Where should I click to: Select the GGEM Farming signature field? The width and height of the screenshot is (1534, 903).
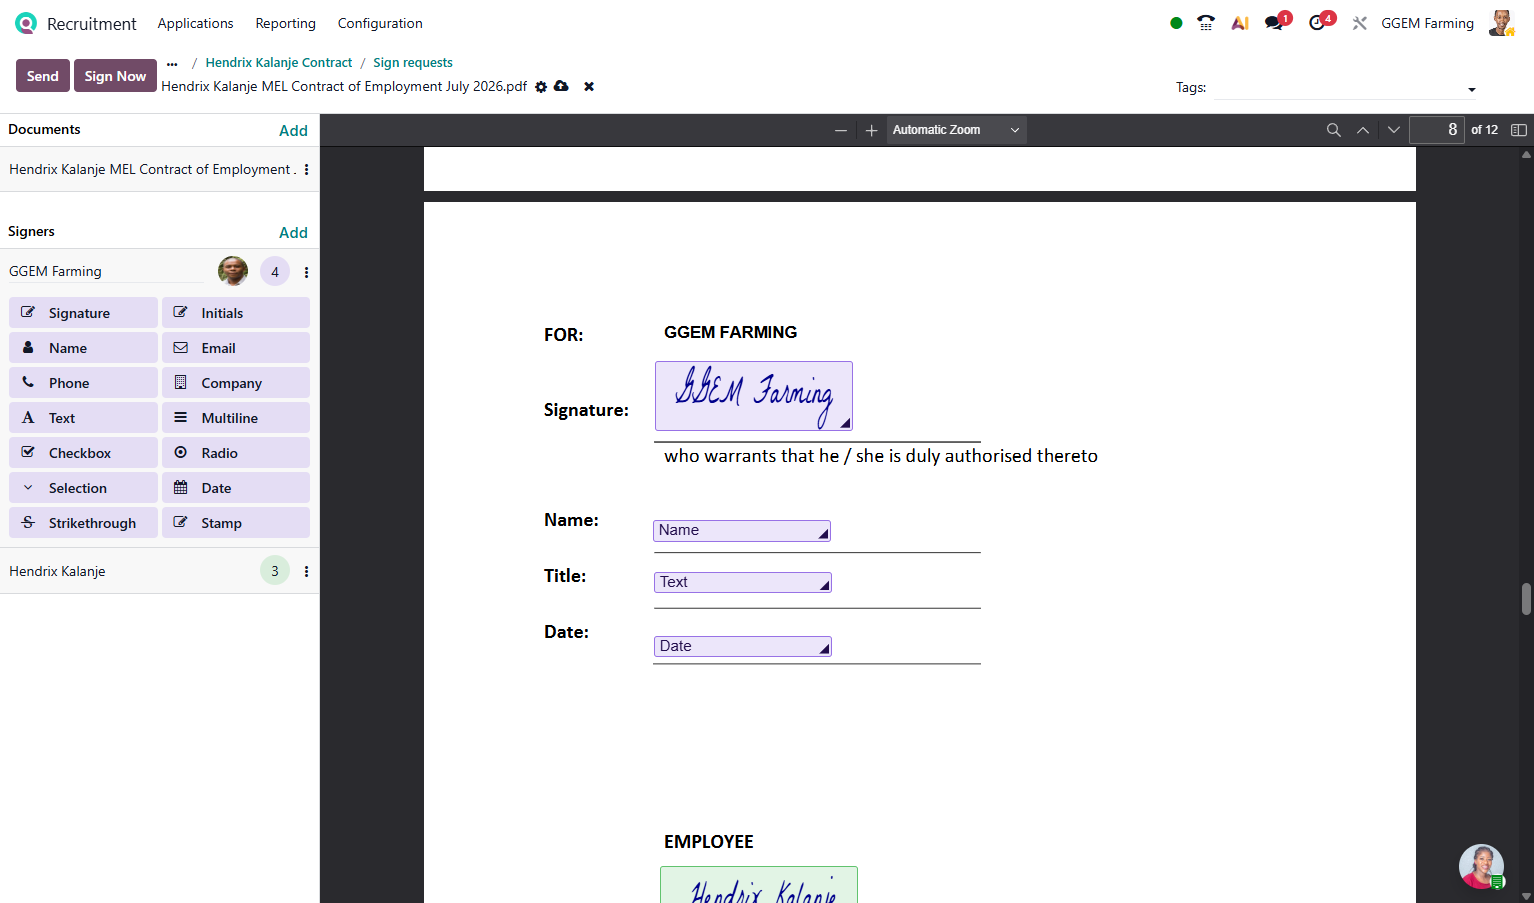tap(754, 396)
